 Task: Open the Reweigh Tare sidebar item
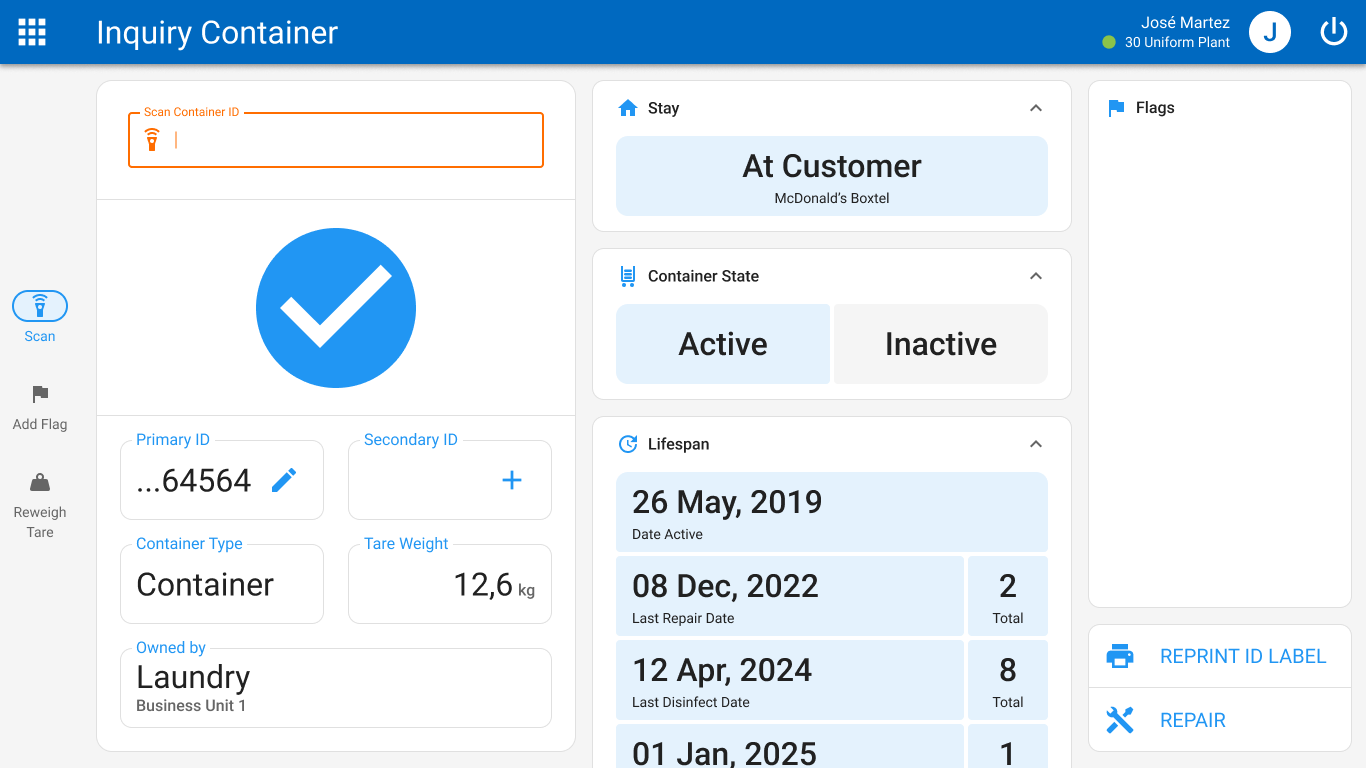coord(40,506)
